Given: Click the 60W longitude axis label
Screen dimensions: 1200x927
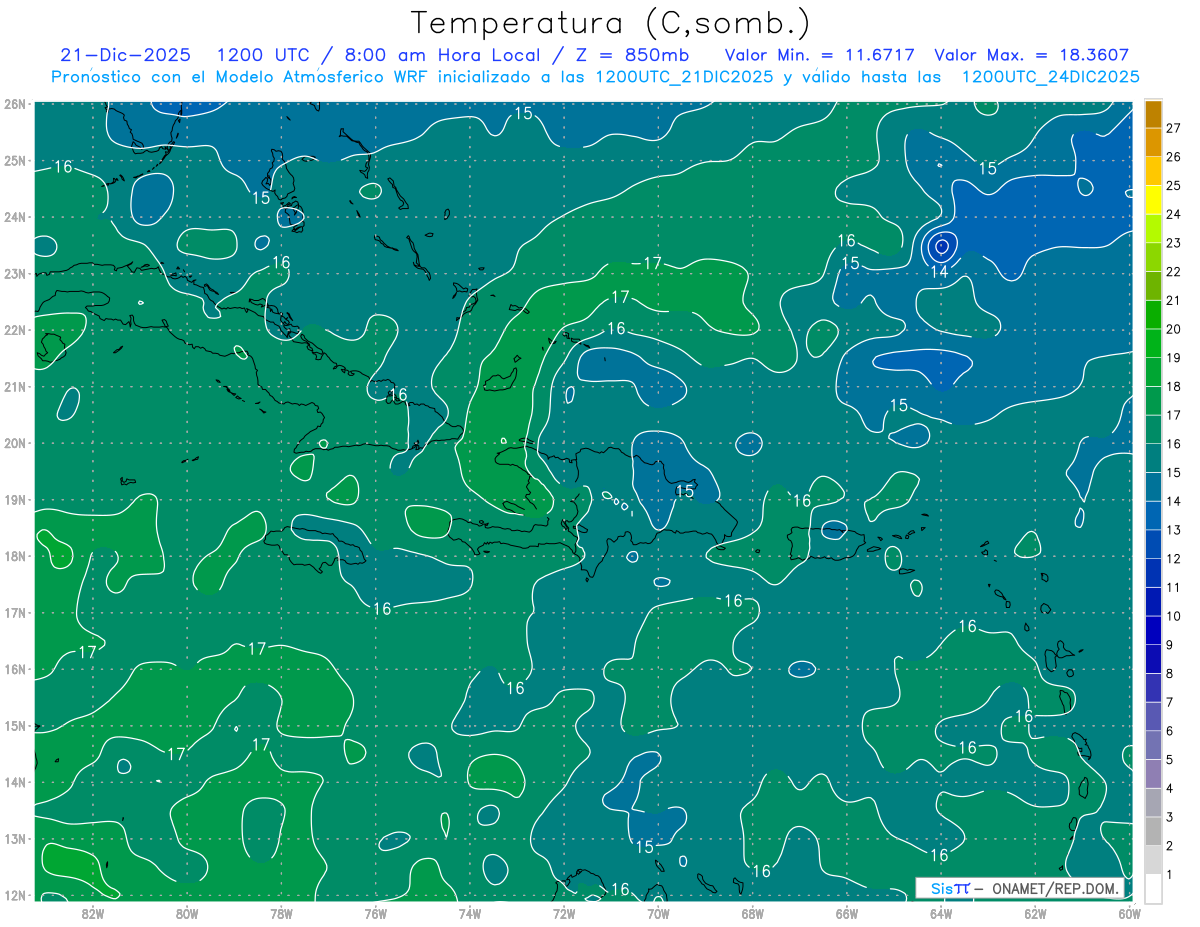Looking at the screenshot, I should click(x=1129, y=913).
